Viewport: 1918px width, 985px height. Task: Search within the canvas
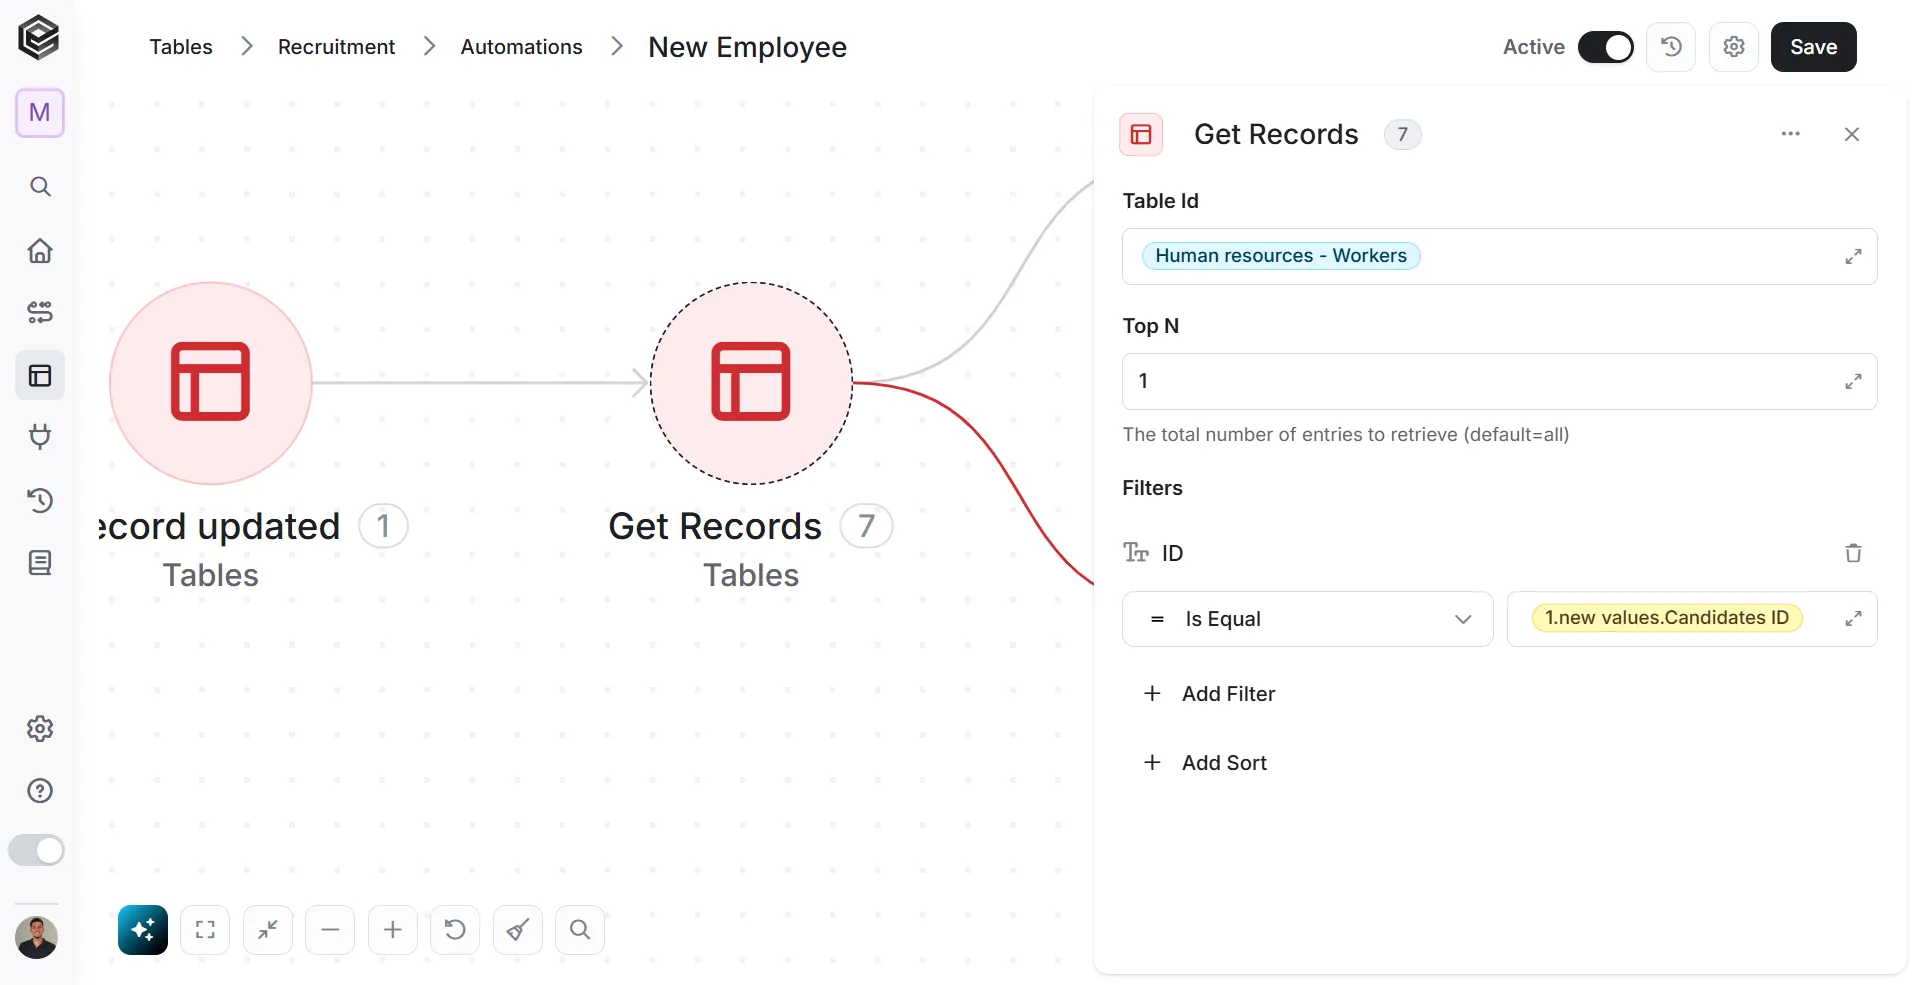click(x=580, y=930)
